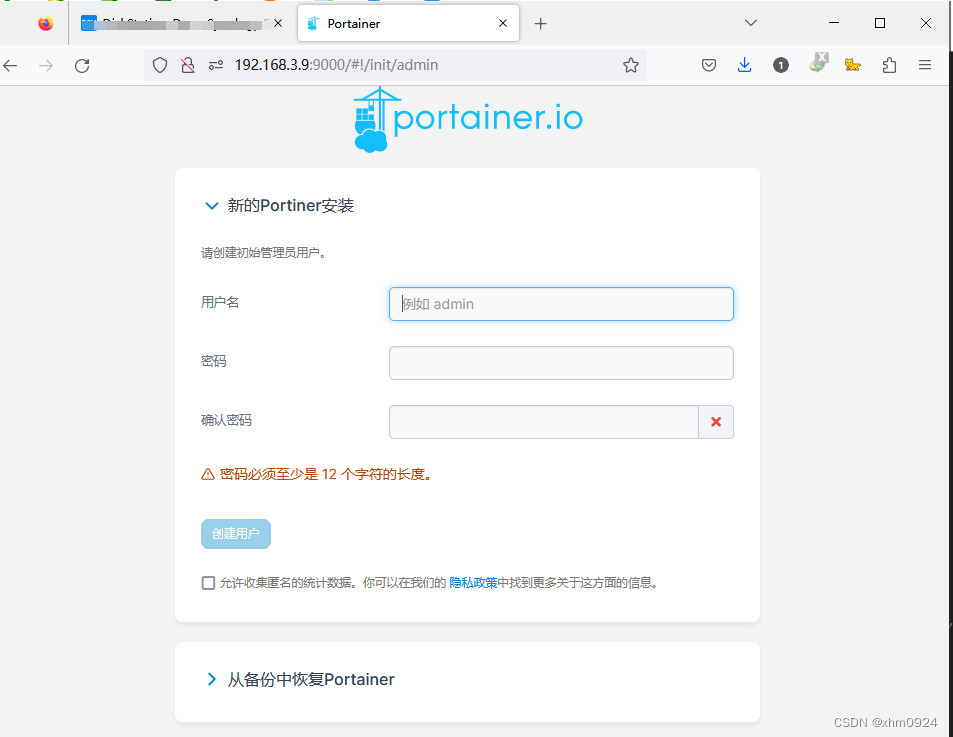Screen dimensions: 953x737
Task: Click the 创建用户 button
Action: 236,534
